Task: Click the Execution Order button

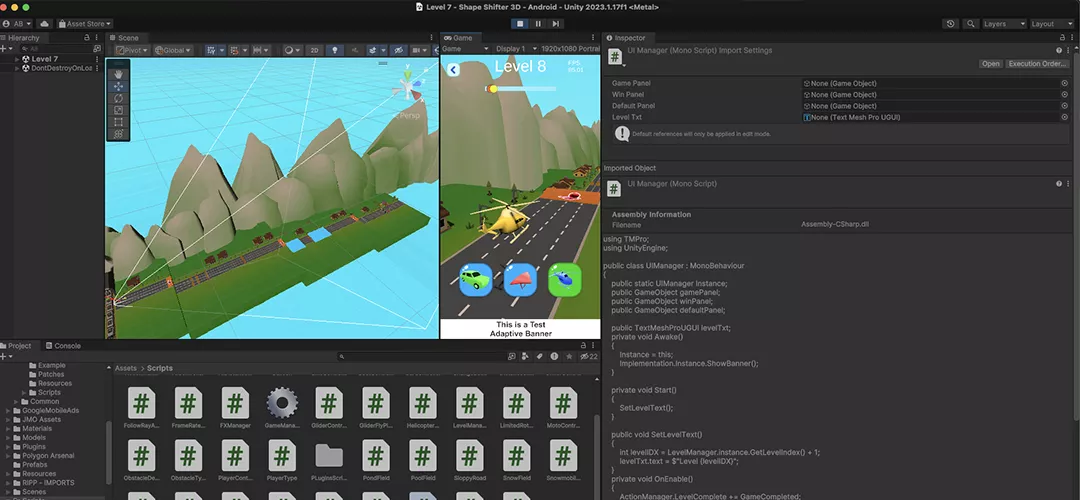Action: (1038, 64)
